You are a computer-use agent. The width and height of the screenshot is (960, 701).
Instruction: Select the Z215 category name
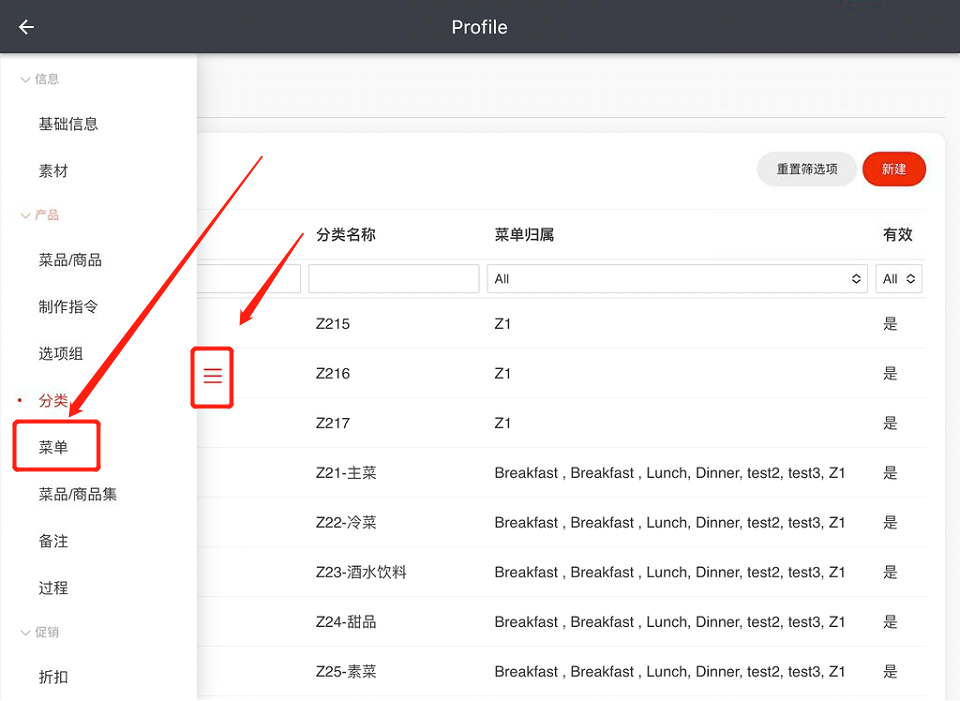tap(333, 324)
